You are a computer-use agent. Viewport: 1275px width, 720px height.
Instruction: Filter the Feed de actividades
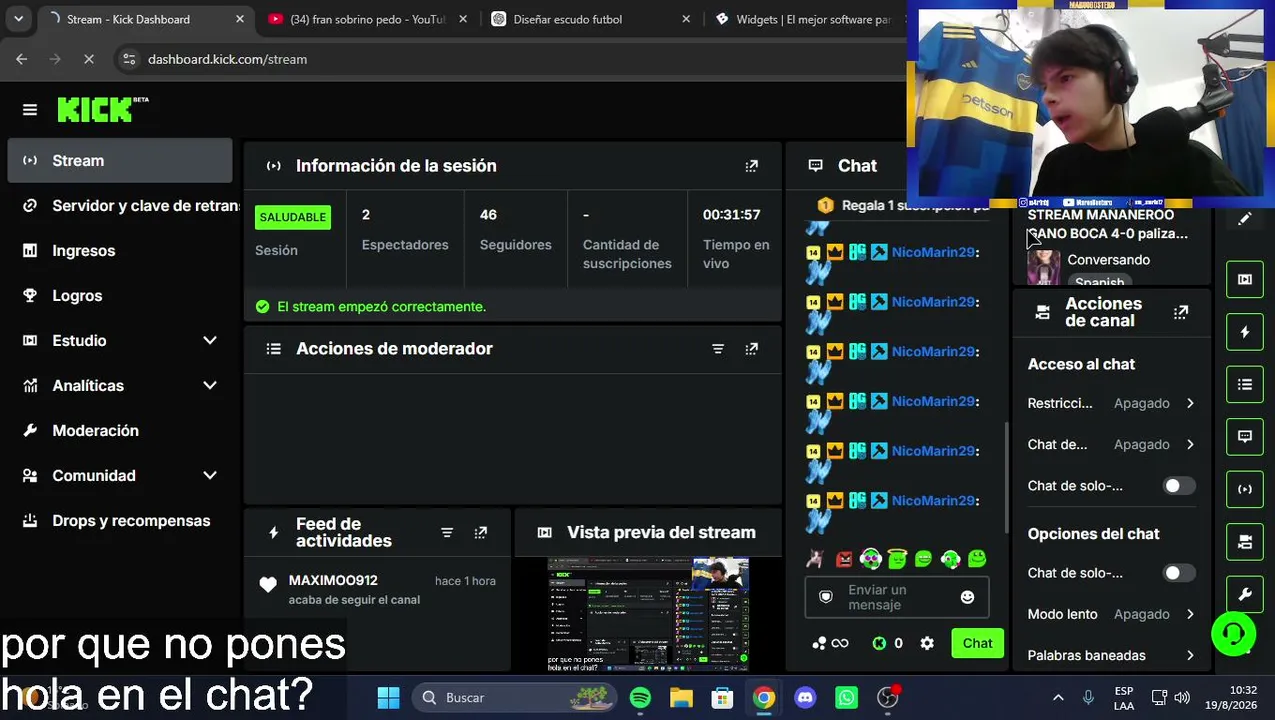point(447,533)
